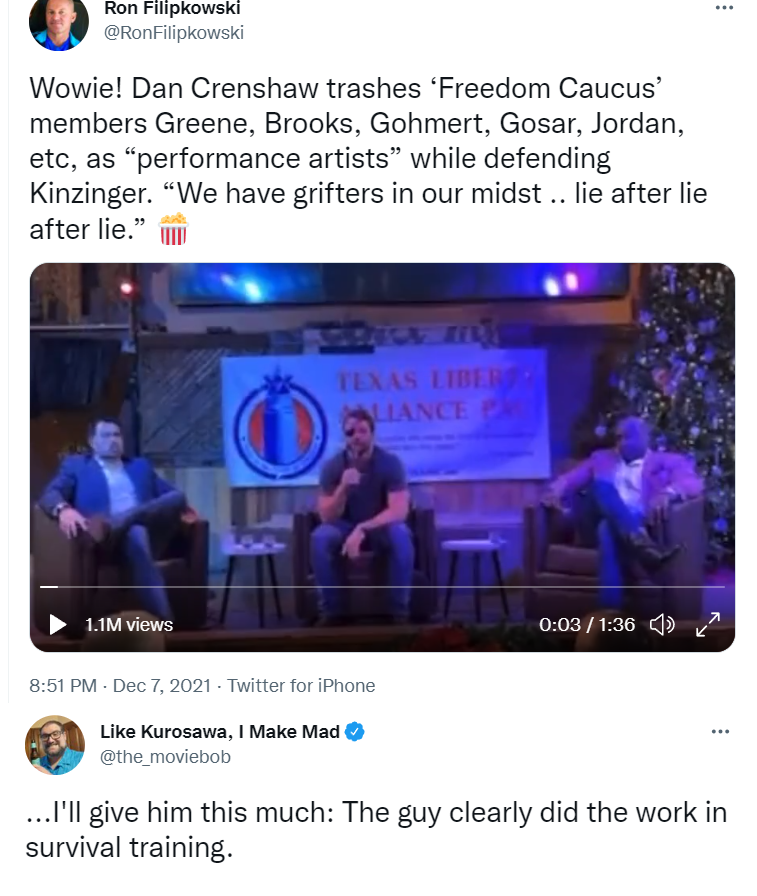Viewport: 757px width, 896px height.
Task: Click Like Kurosawa, I Make Mad name
Action: (x=220, y=731)
